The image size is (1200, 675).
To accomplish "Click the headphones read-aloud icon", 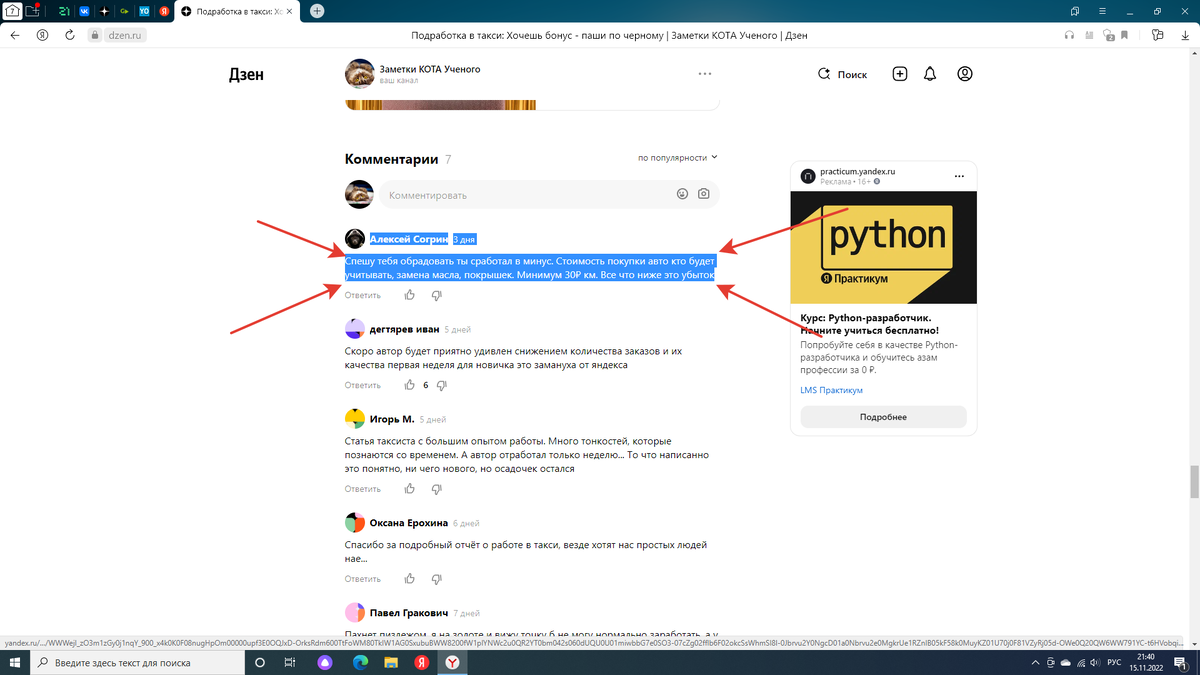I will click(x=1069, y=35).
